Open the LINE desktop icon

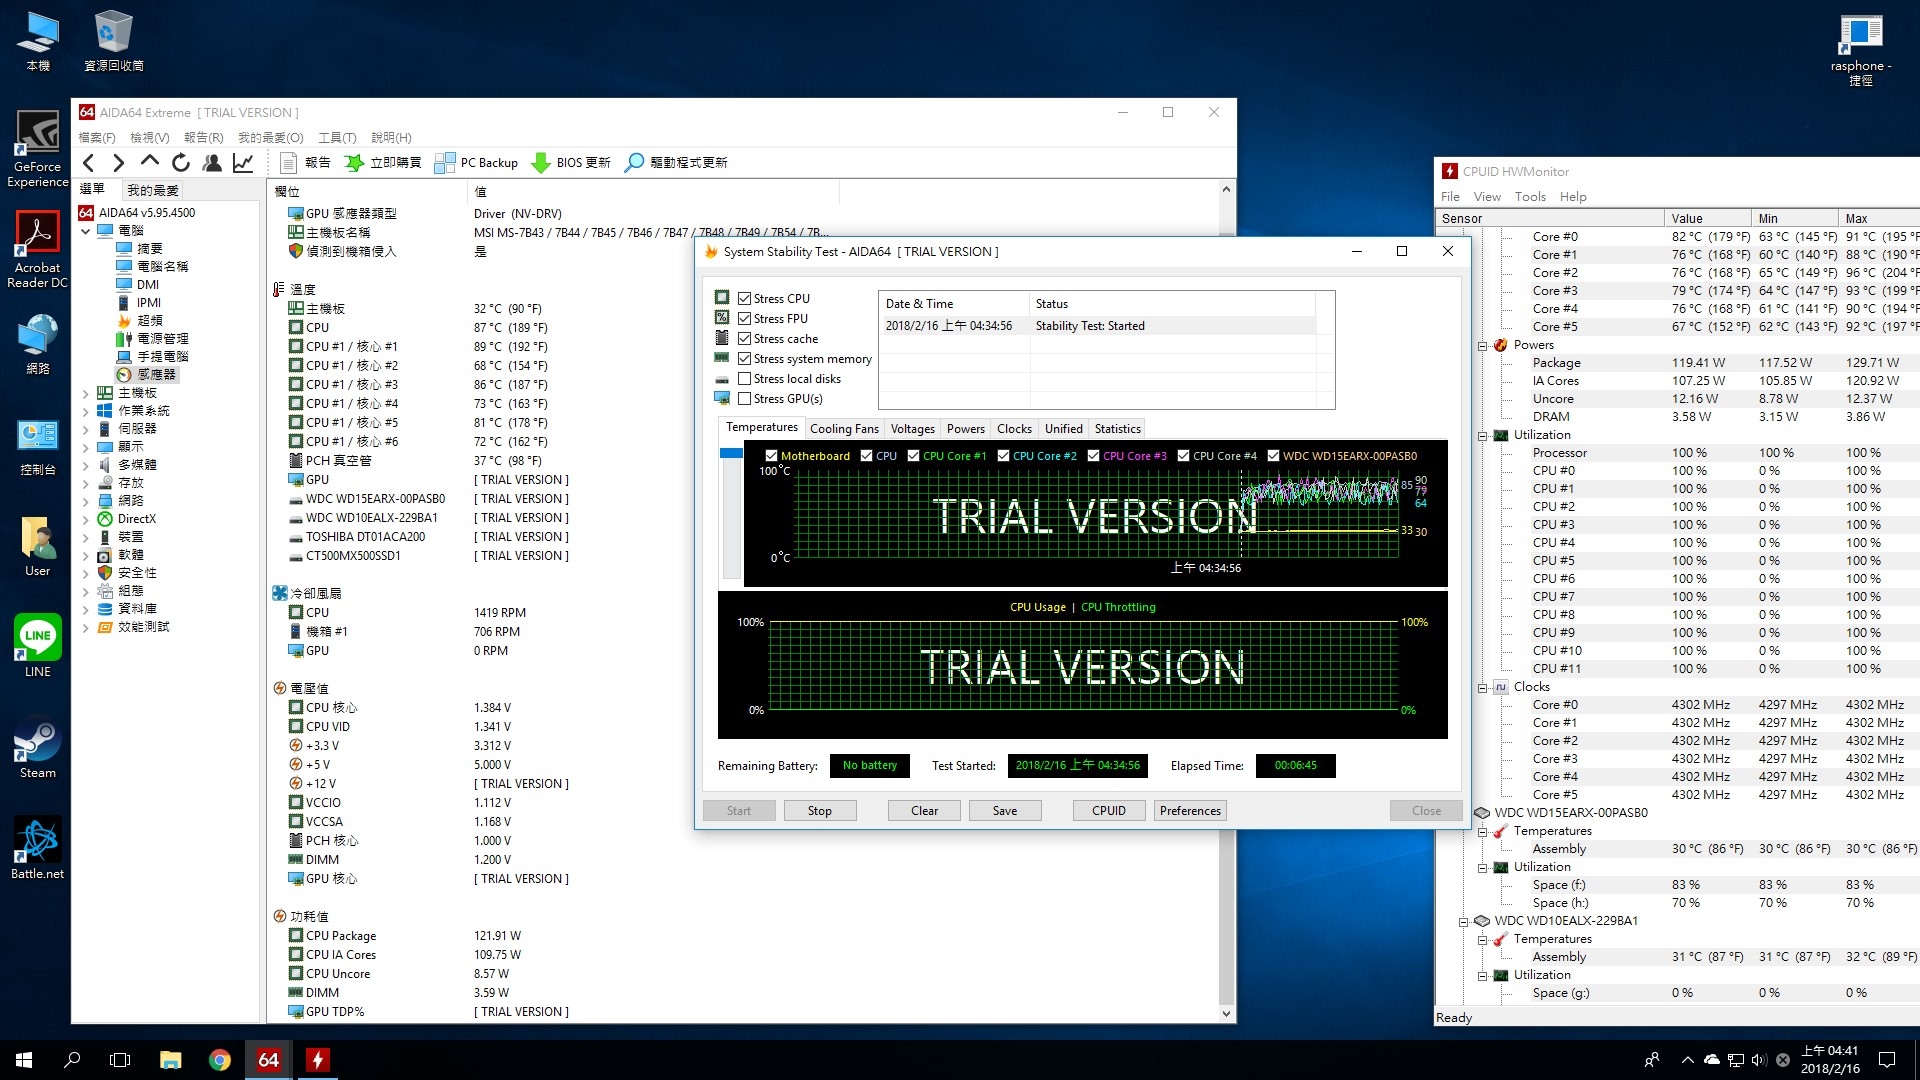click(38, 647)
